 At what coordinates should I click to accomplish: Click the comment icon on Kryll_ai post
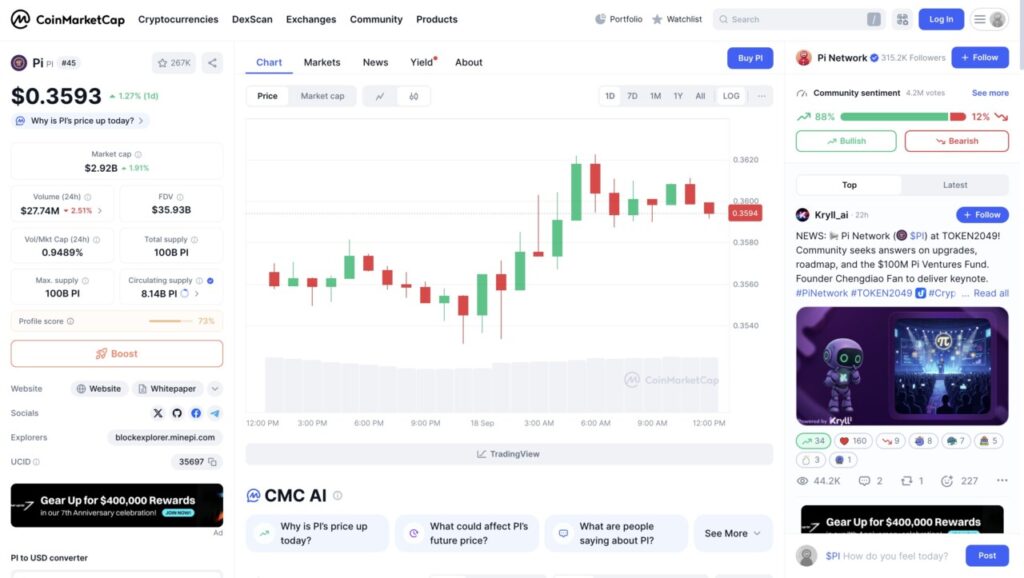point(865,481)
